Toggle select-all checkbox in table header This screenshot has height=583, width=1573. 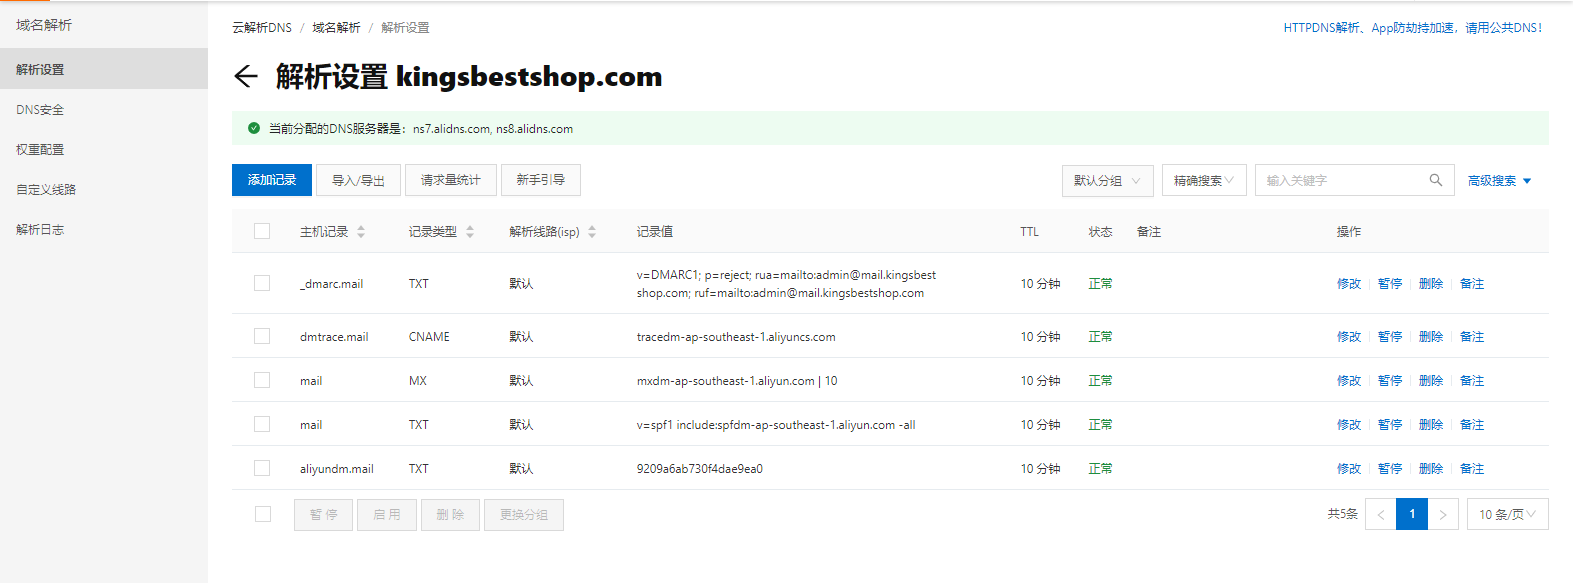tap(262, 231)
